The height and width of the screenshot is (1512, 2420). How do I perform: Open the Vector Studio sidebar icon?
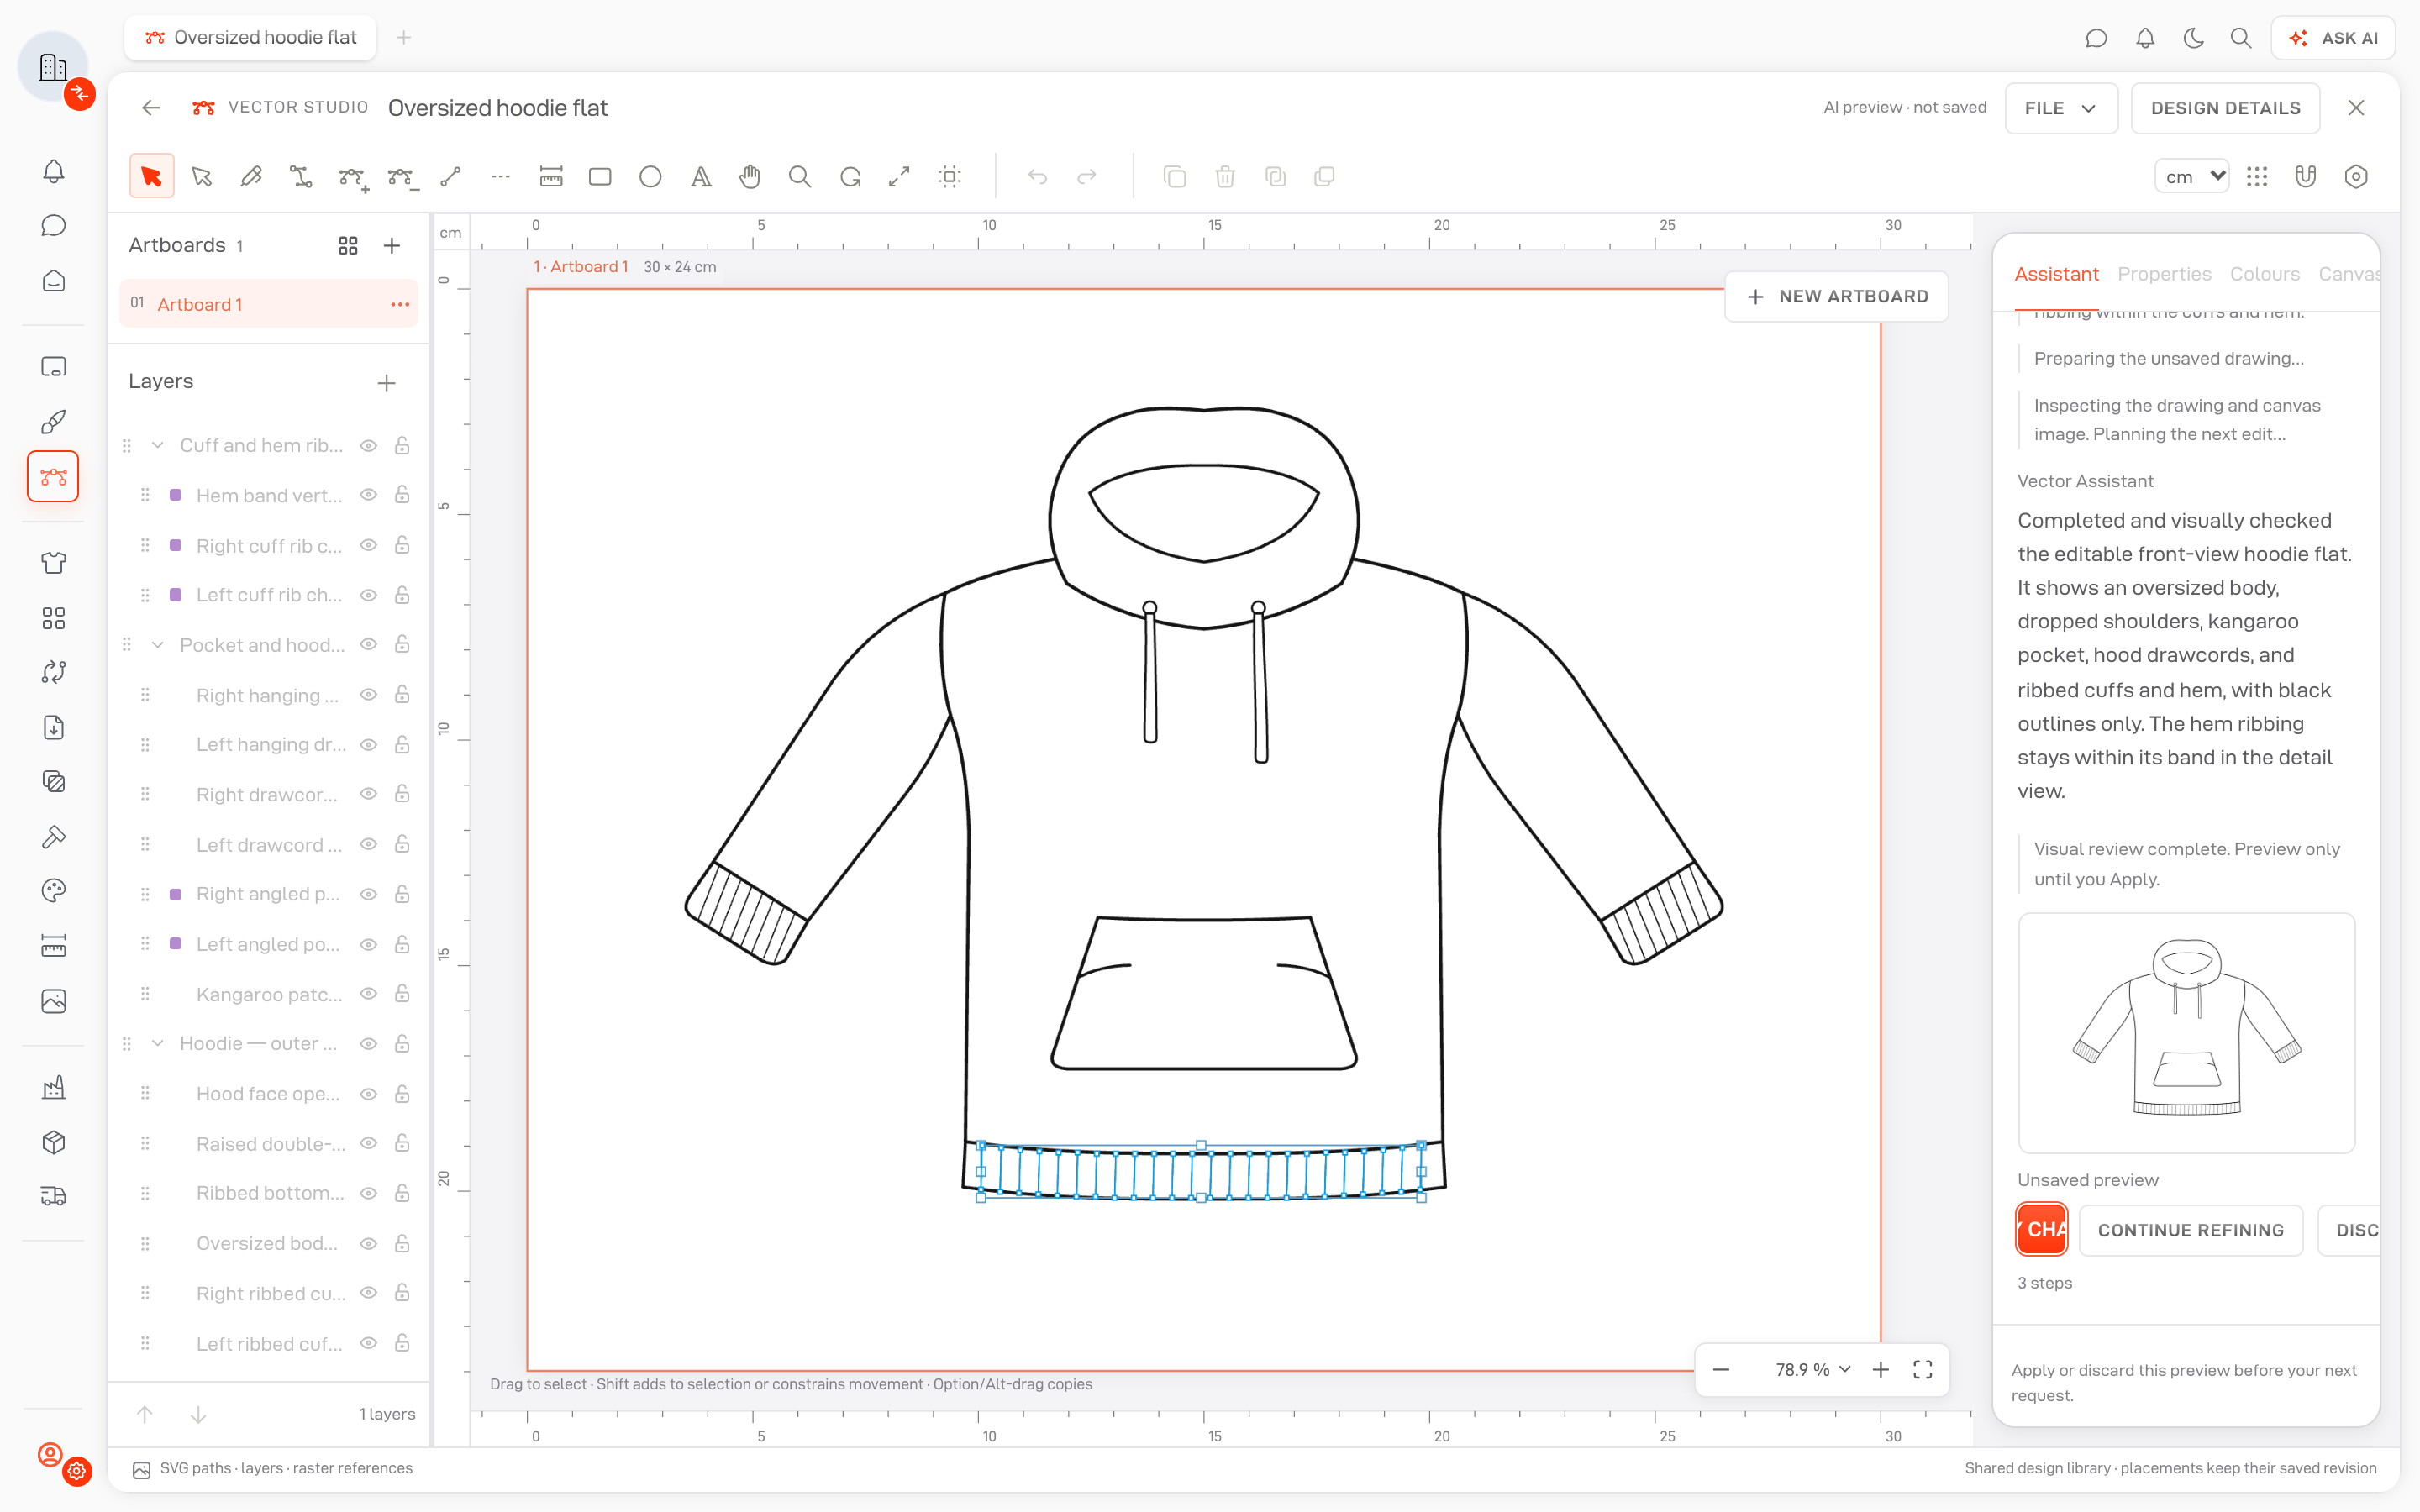[53, 477]
